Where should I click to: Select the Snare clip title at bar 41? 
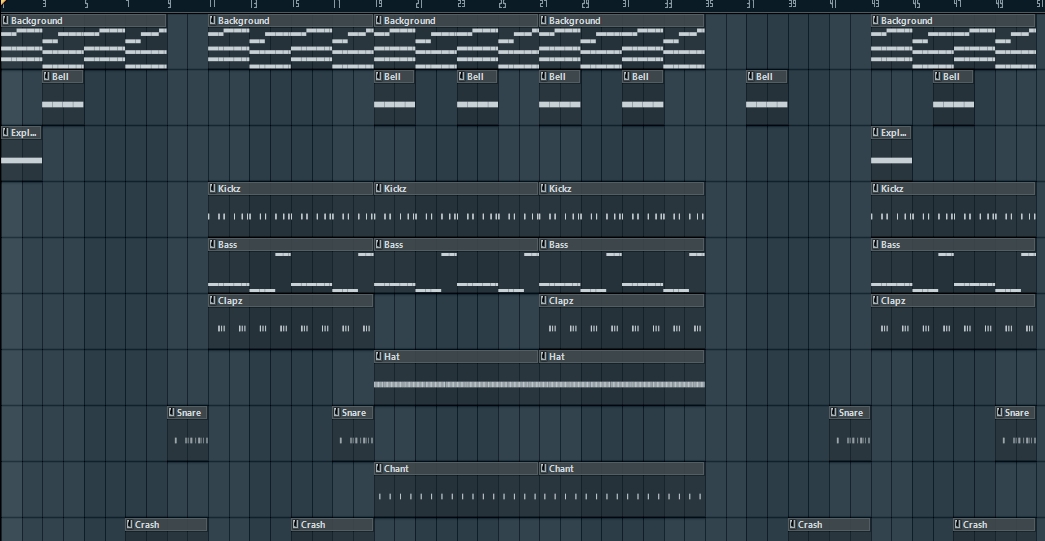852,413
